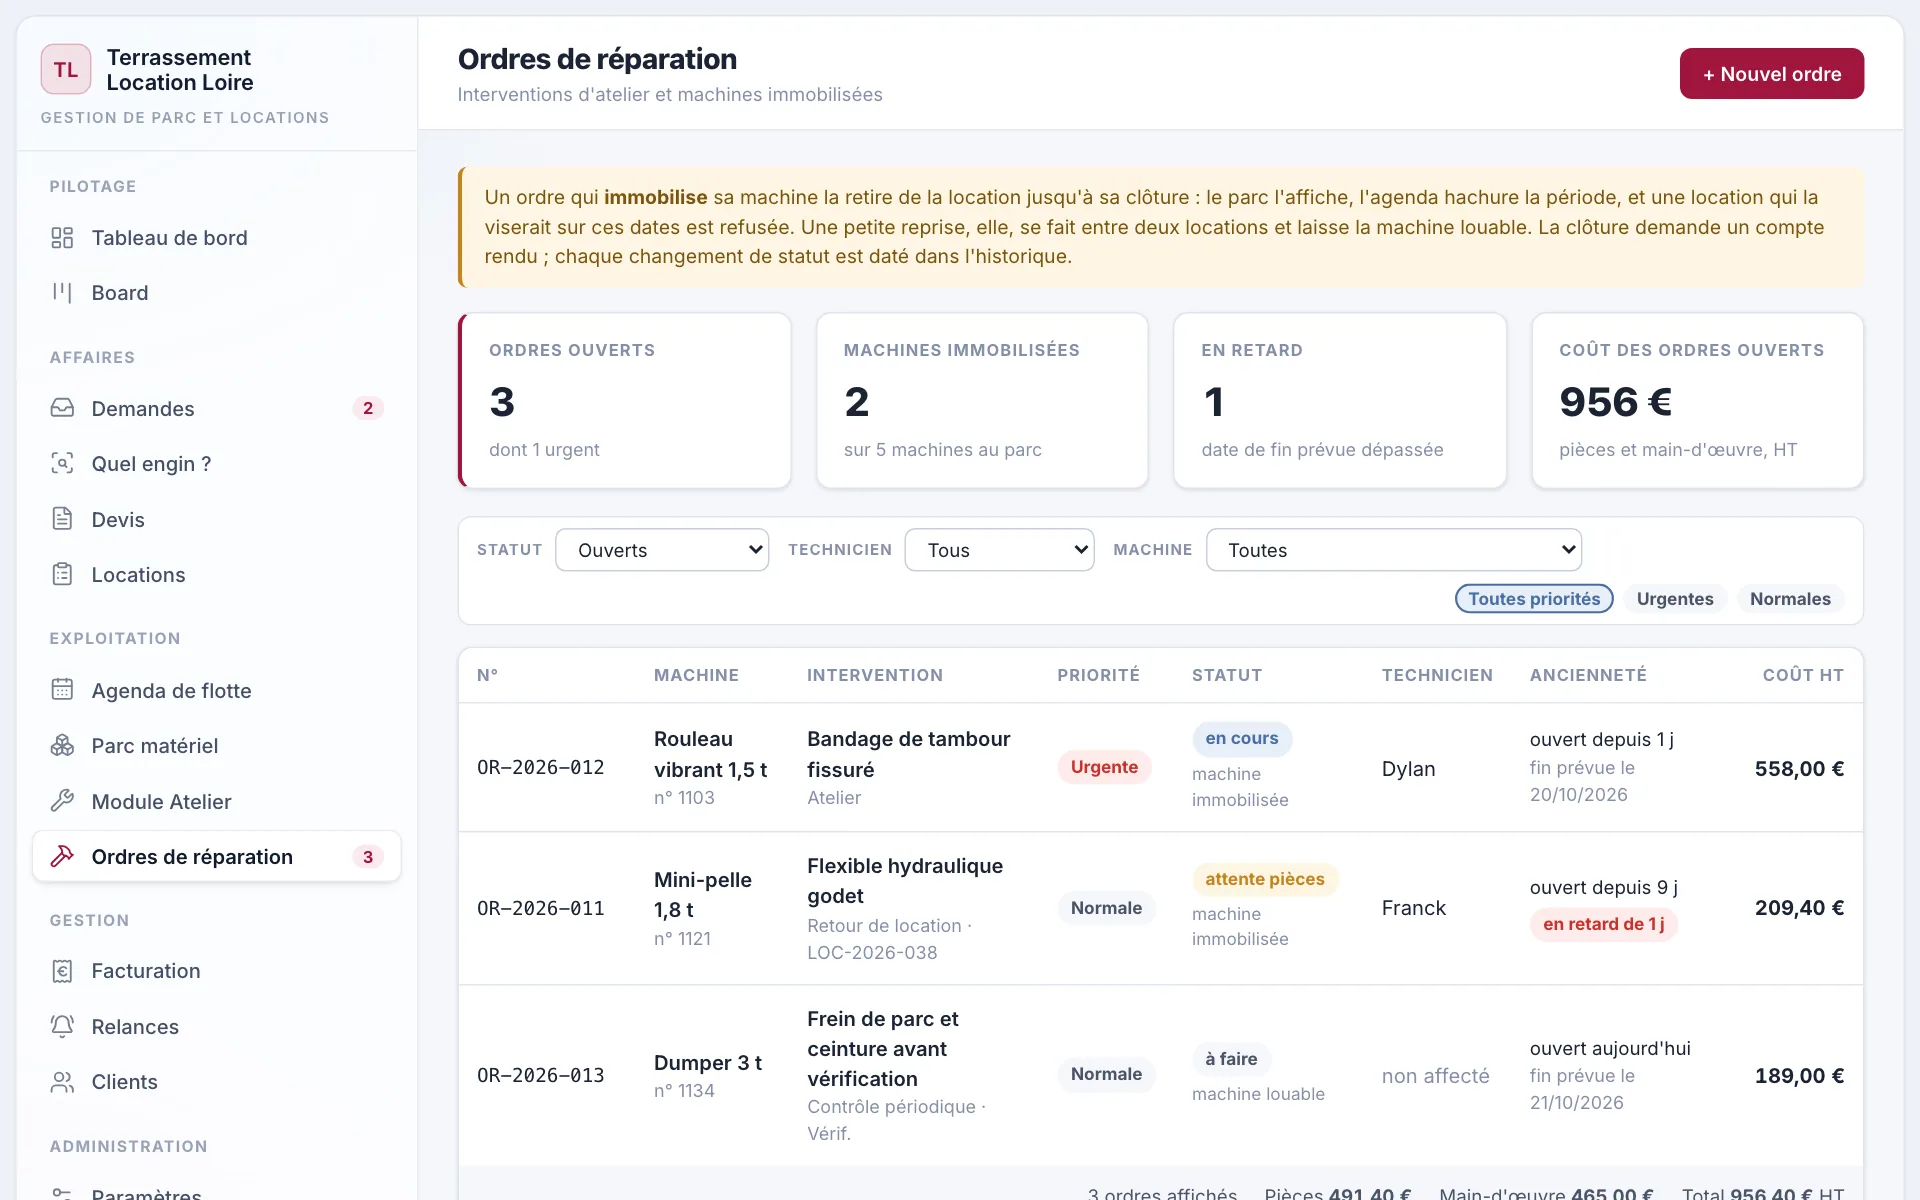This screenshot has width=1920, height=1200.
Task: Open order OR-2026-012
Action: 1160,767
